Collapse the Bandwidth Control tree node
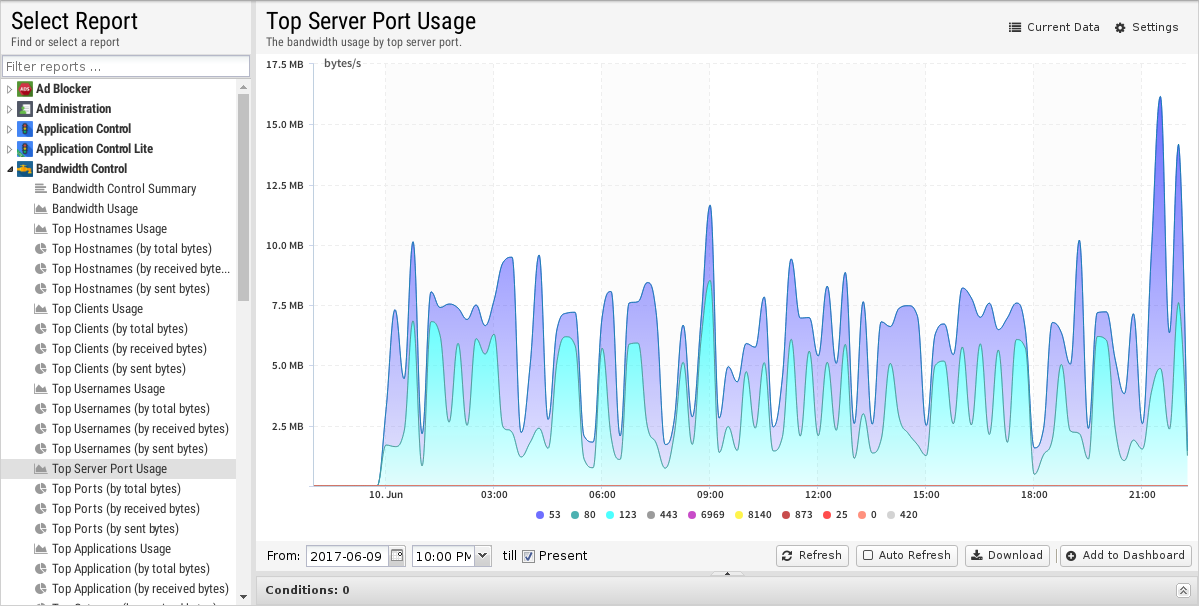The width and height of the screenshot is (1199, 606). pyautogui.click(x=10, y=169)
